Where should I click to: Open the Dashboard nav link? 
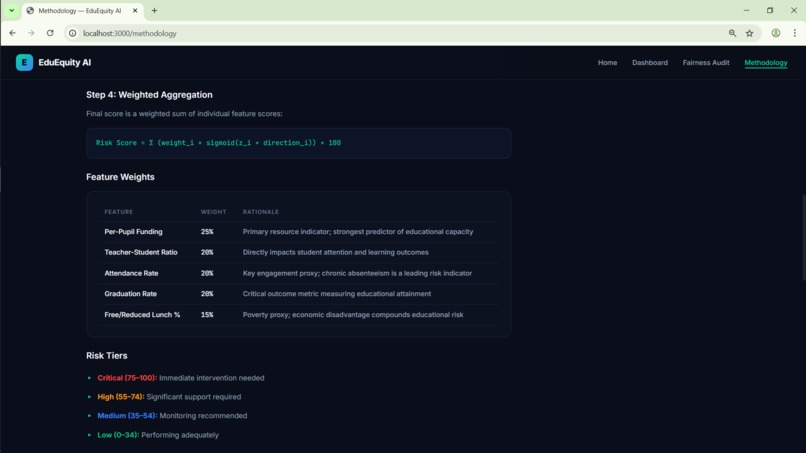(650, 63)
